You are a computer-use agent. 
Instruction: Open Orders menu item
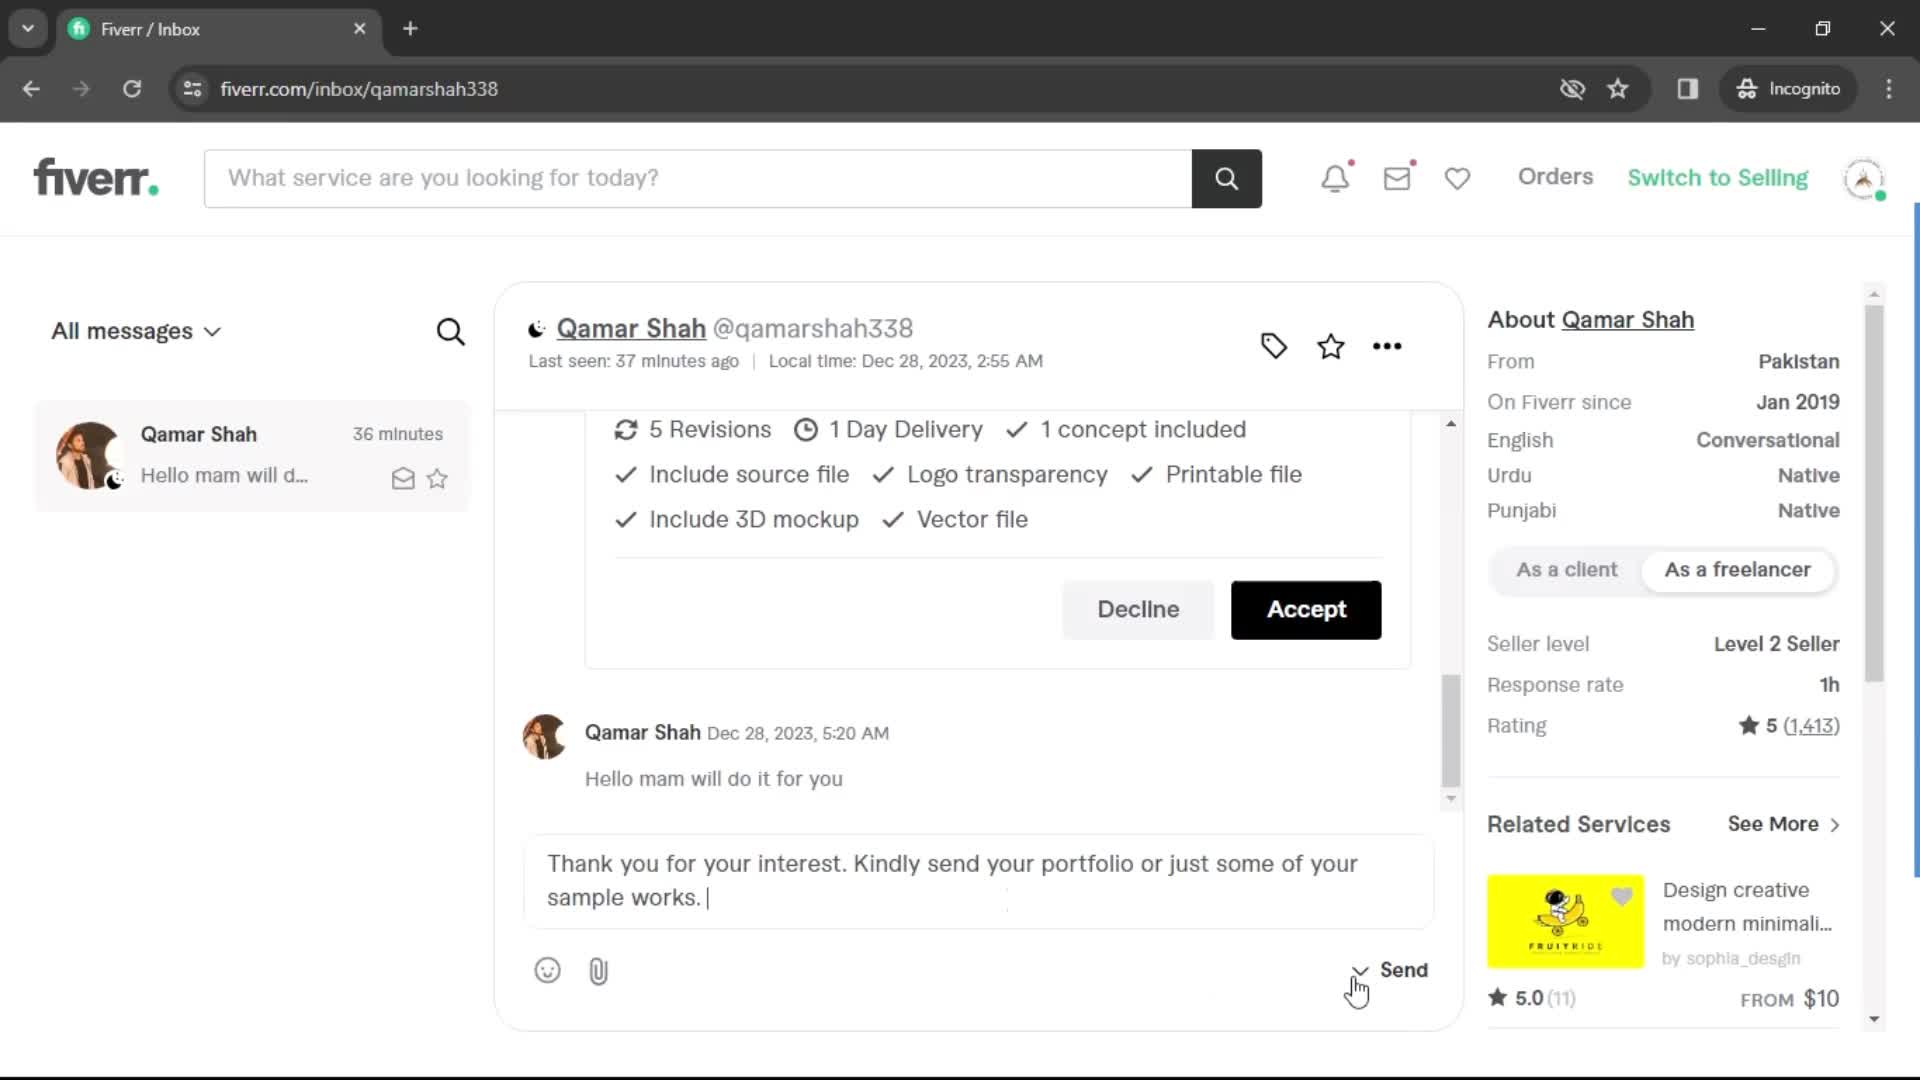coord(1556,177)
